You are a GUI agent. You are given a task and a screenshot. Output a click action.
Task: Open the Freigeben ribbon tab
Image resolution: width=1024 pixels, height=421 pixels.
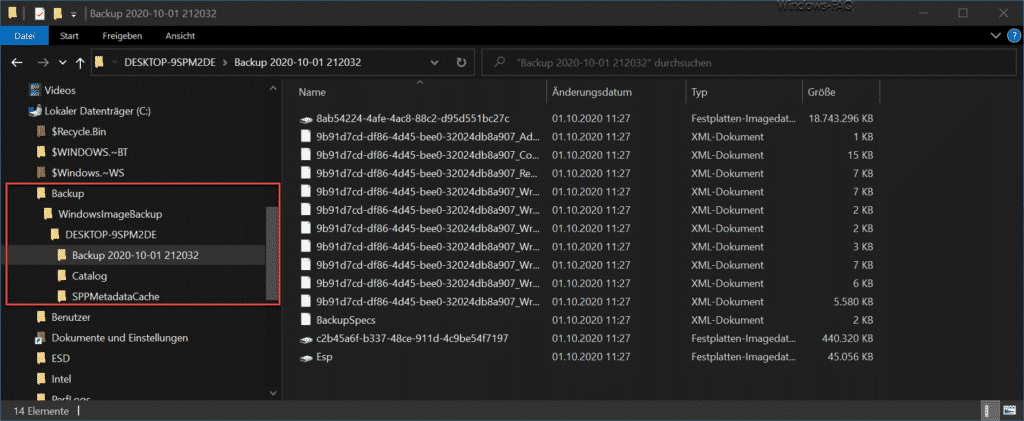122,36
